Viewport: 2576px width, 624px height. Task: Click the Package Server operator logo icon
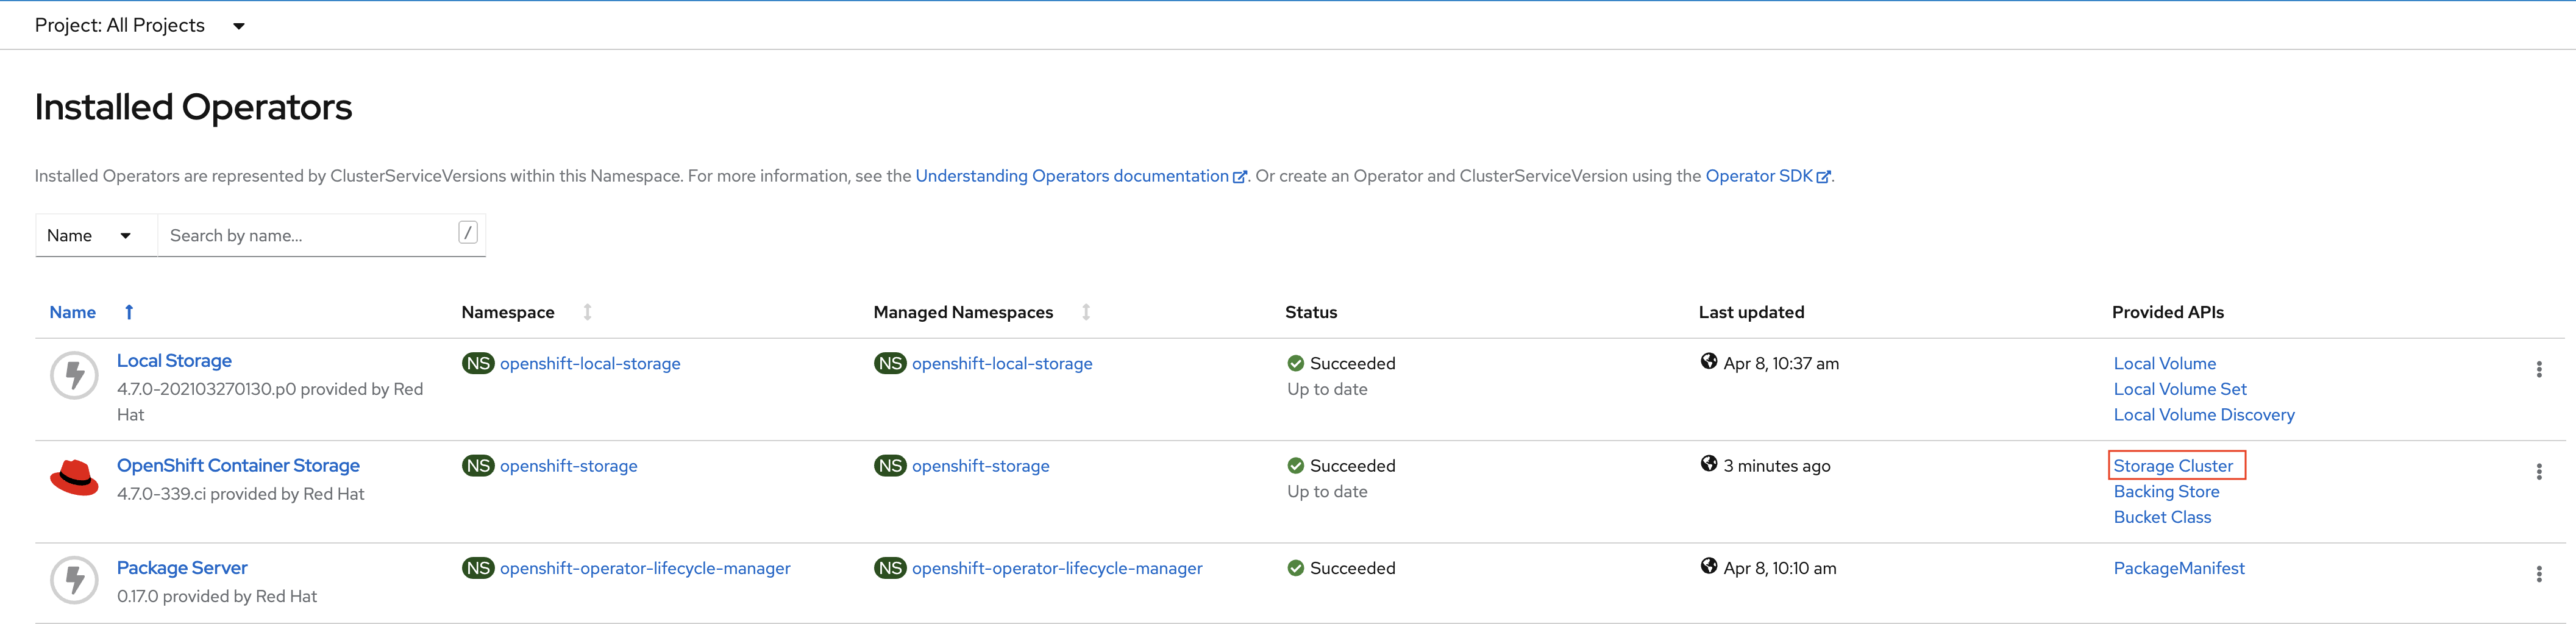pyautogui.click(x=74, y=580)
